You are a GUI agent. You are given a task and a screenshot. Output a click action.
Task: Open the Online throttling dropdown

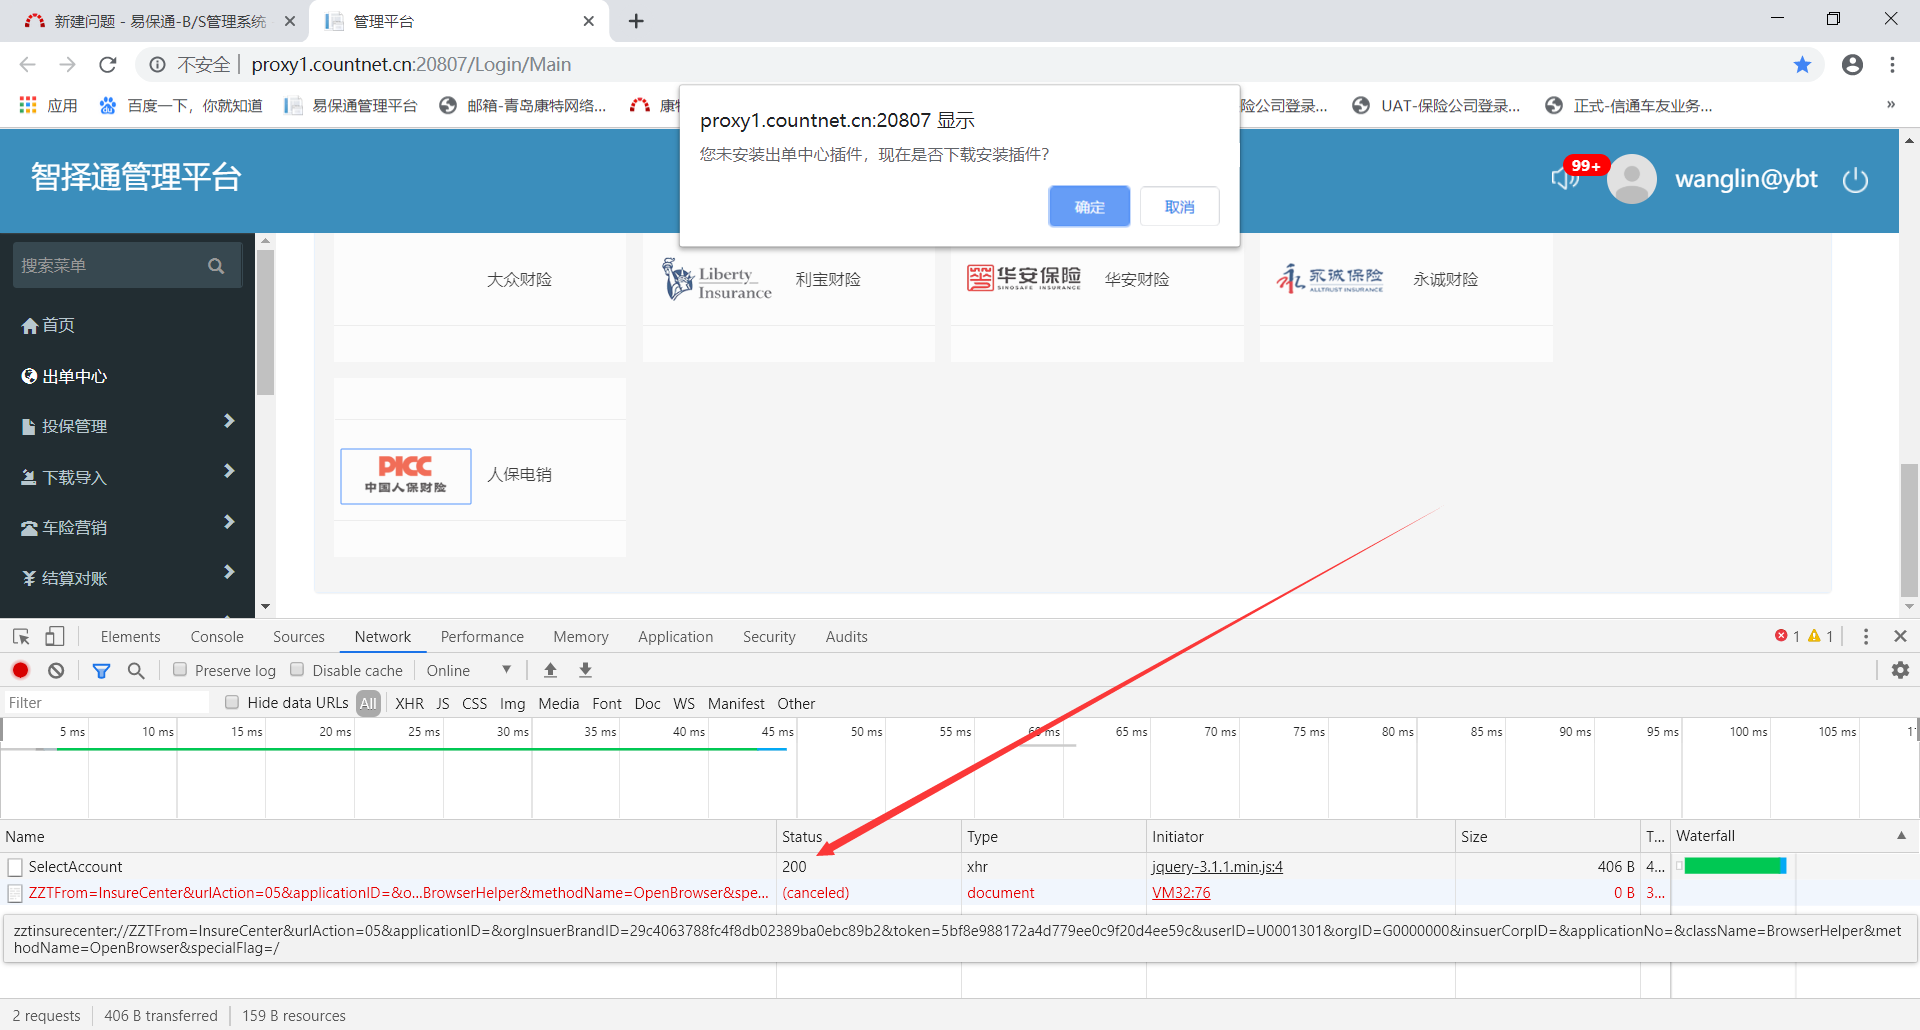[469, 670]
